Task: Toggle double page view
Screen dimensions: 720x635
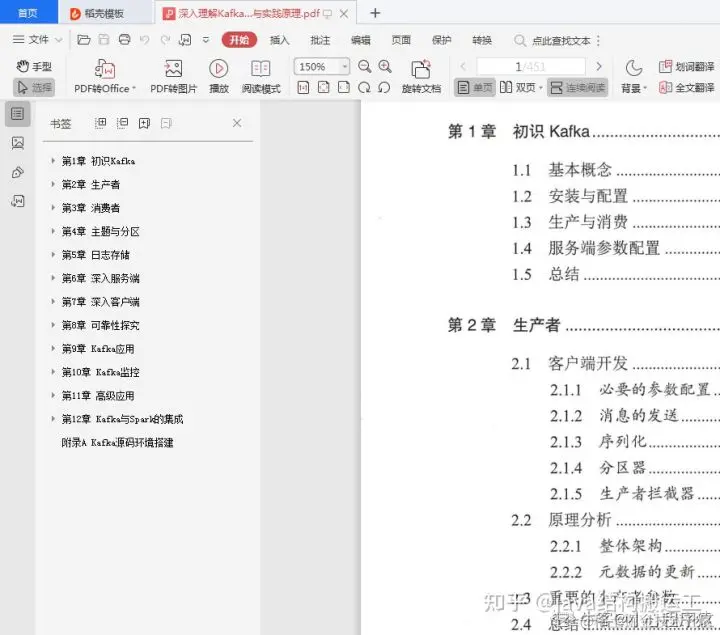Action: click(x=521, y=87)
